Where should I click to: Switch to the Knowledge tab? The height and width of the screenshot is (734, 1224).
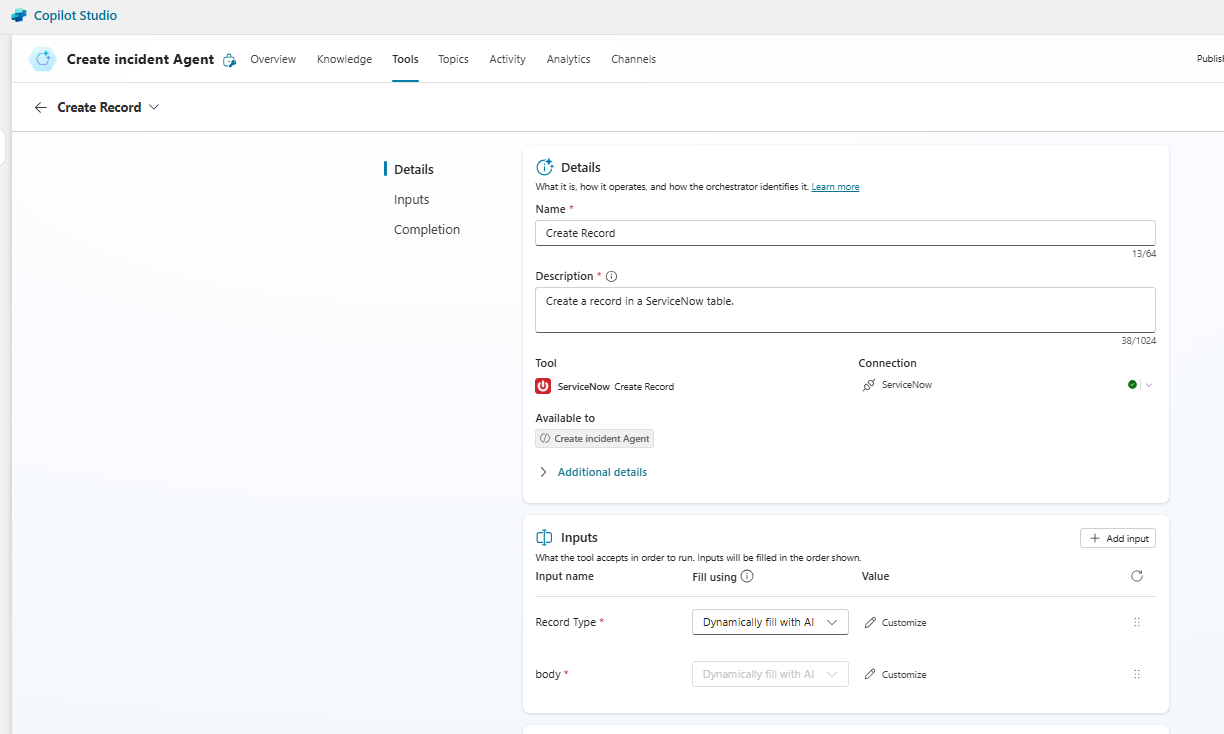click(344, 59)
